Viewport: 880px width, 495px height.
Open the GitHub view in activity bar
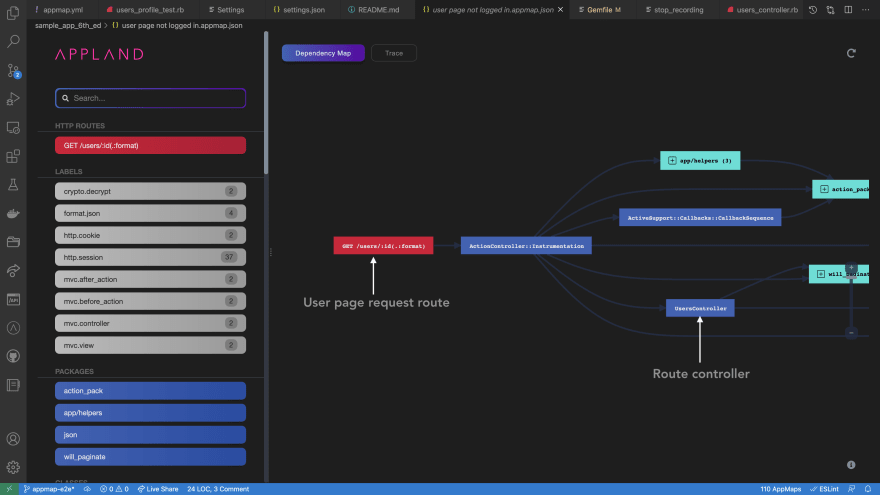(13, 356)
